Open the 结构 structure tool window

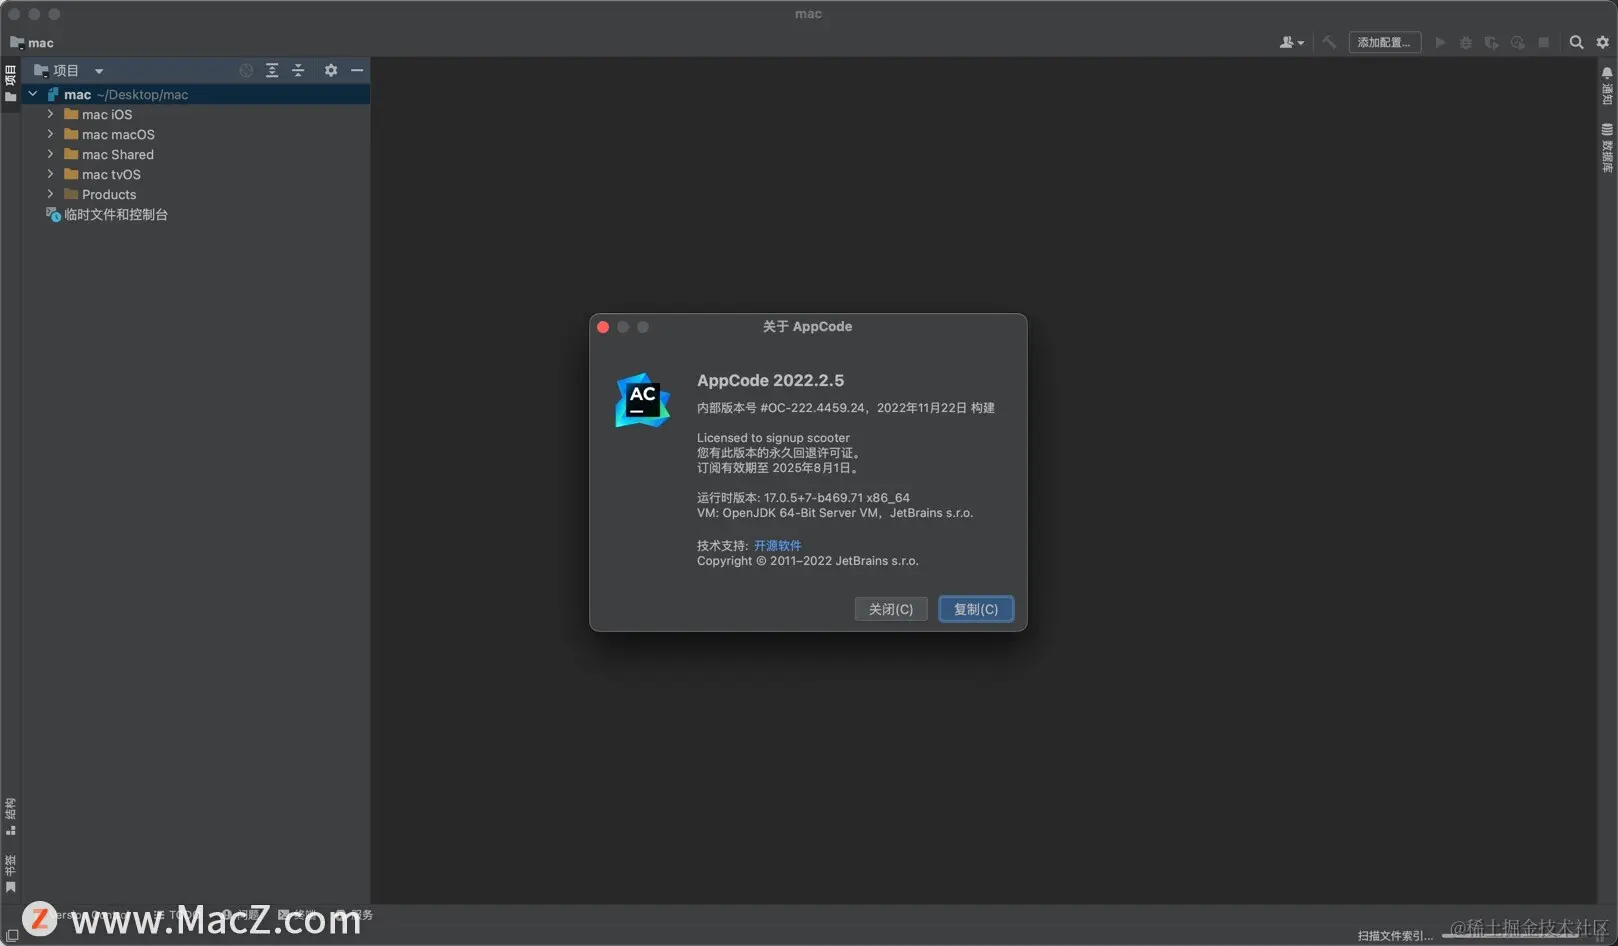pyautogui.click(x=10, y=816)
